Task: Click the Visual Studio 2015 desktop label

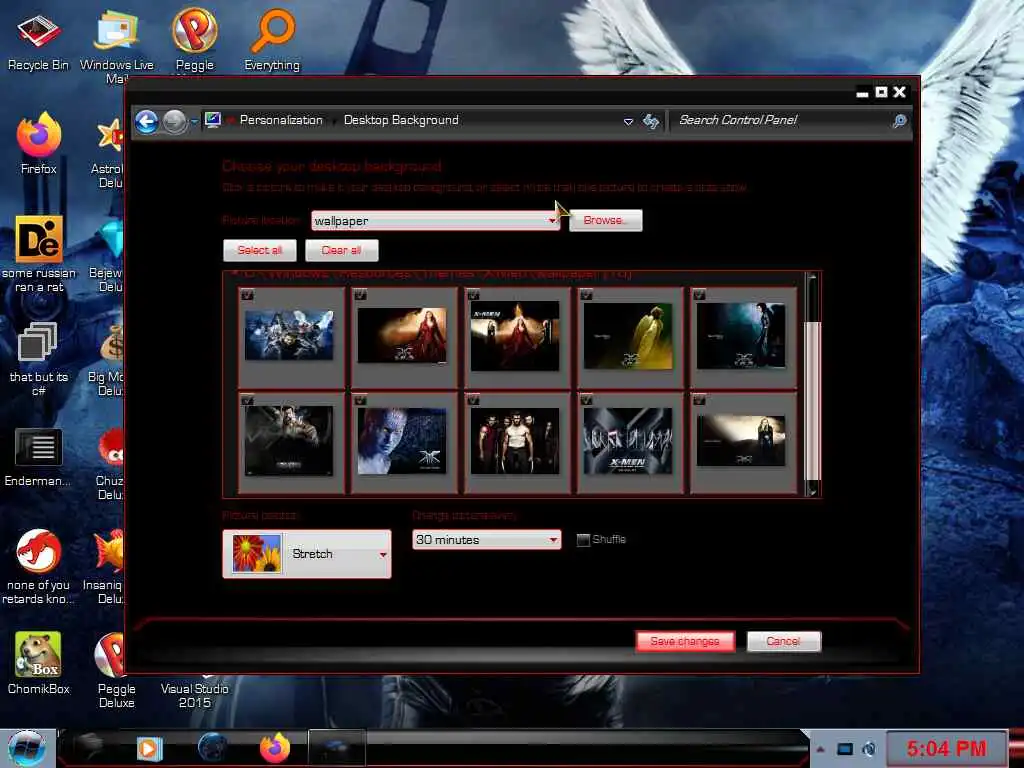Action: point(195,696)
